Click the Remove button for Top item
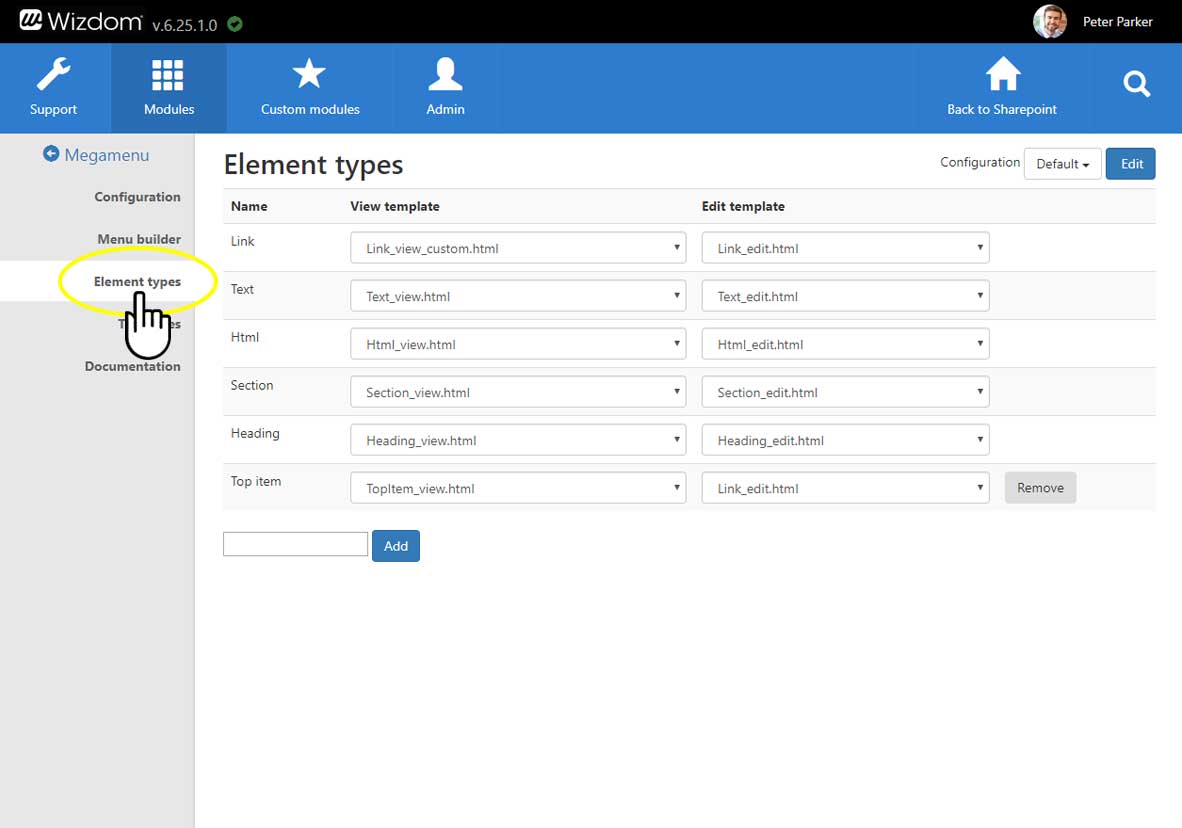Viewport: 1182px width, 828px height. 1040,488
